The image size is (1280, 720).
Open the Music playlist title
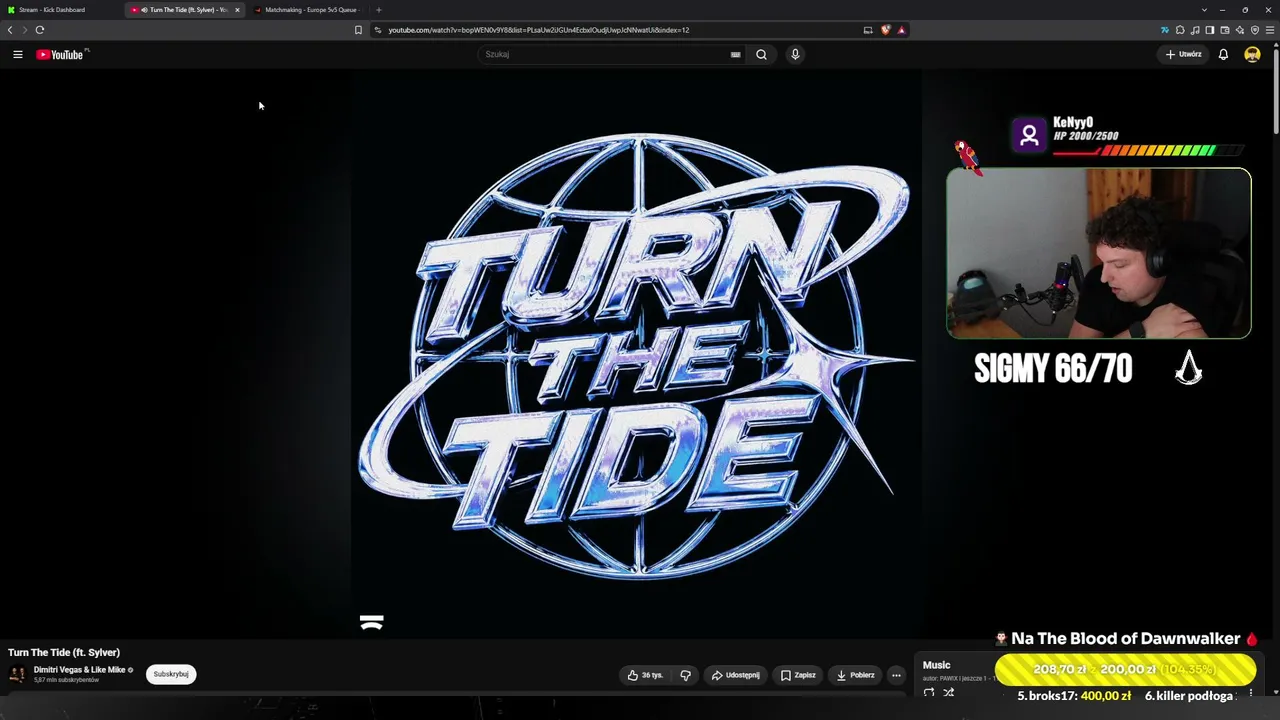pos(936,665)
